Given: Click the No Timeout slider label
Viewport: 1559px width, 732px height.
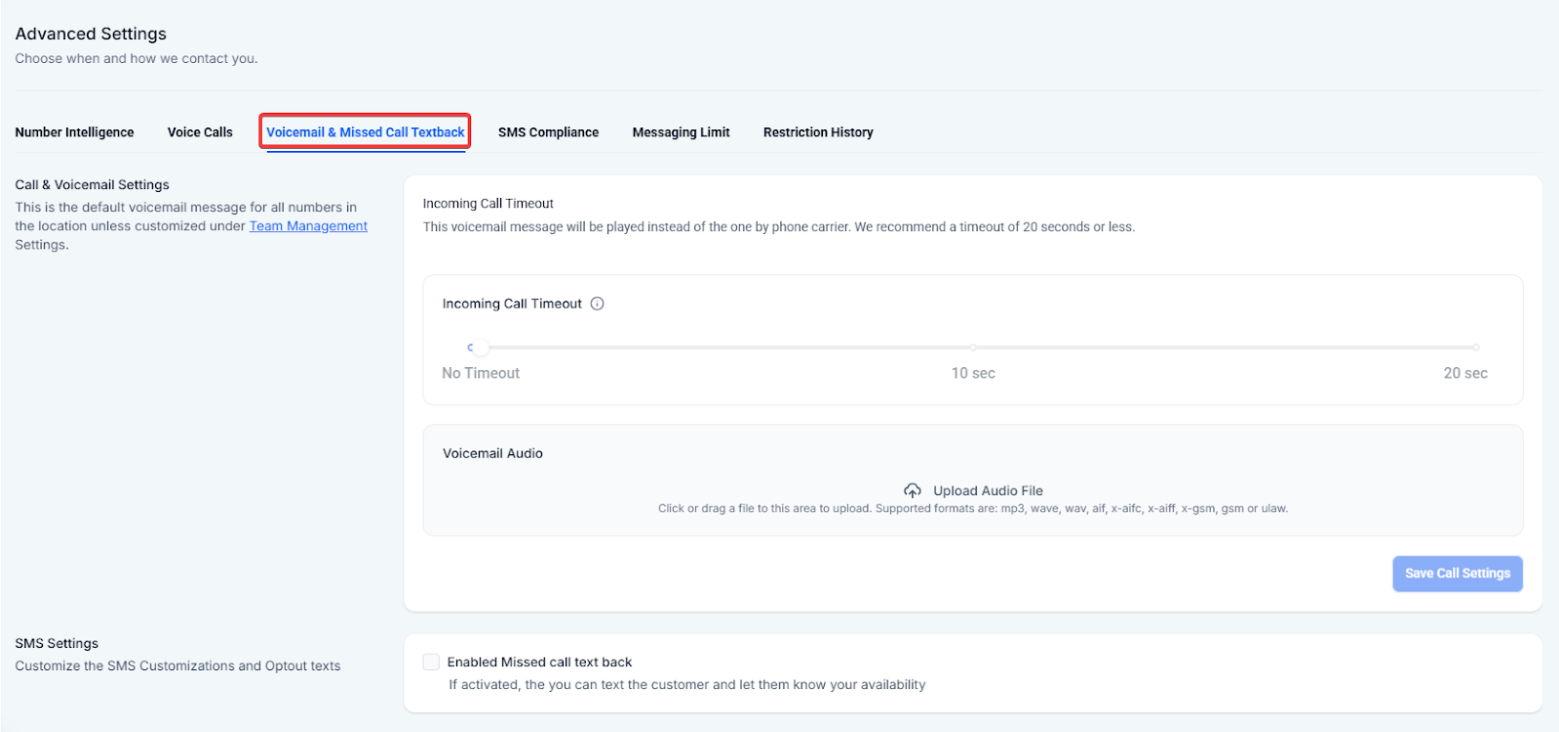Looking at the screenshot, I should 481,373.
